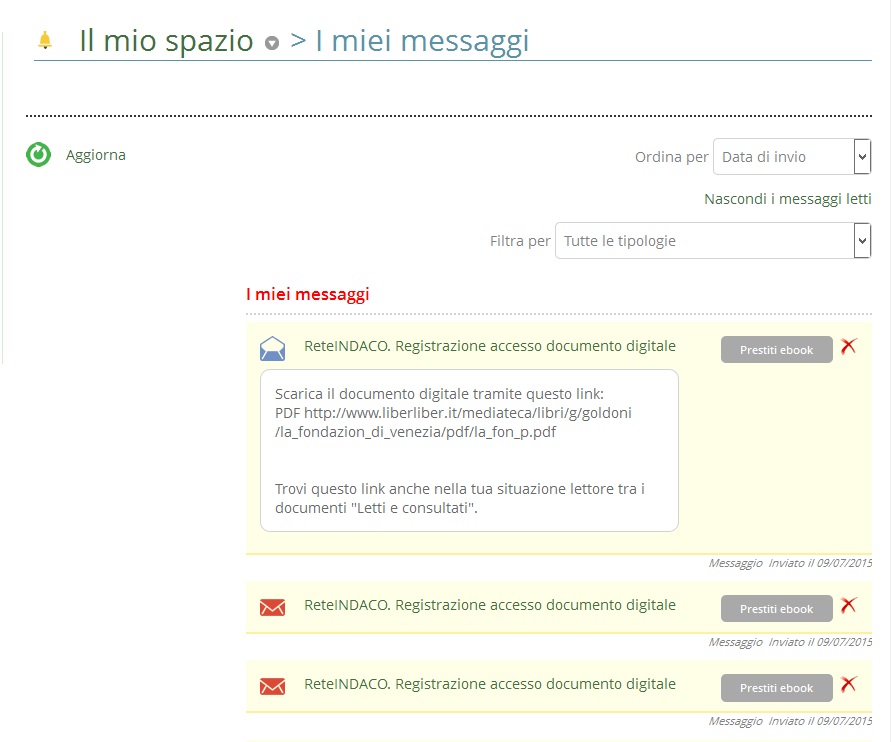Open the third ReteINDACO message title
Image resolution: width=891 pixels, height=742 pixels.
click(490, 684)
